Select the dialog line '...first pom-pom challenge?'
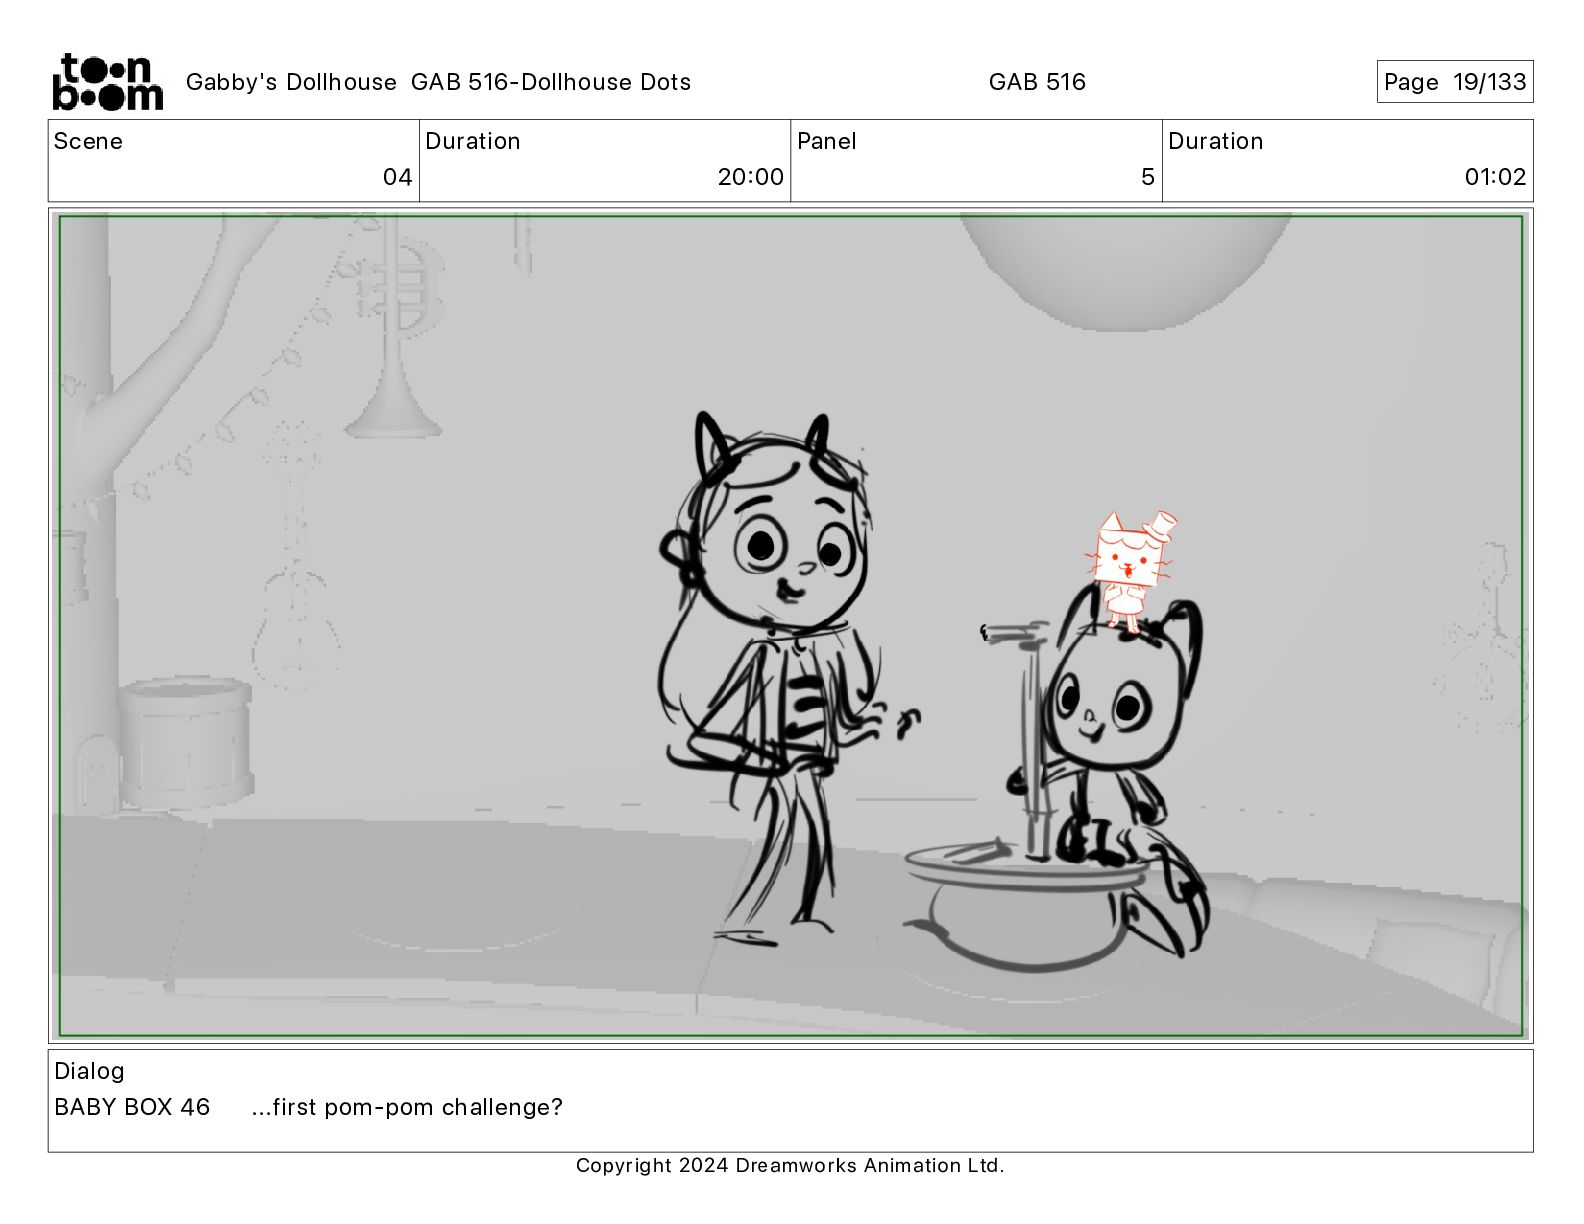Screen dimensions: 1584x1224 click(407, 1107)
